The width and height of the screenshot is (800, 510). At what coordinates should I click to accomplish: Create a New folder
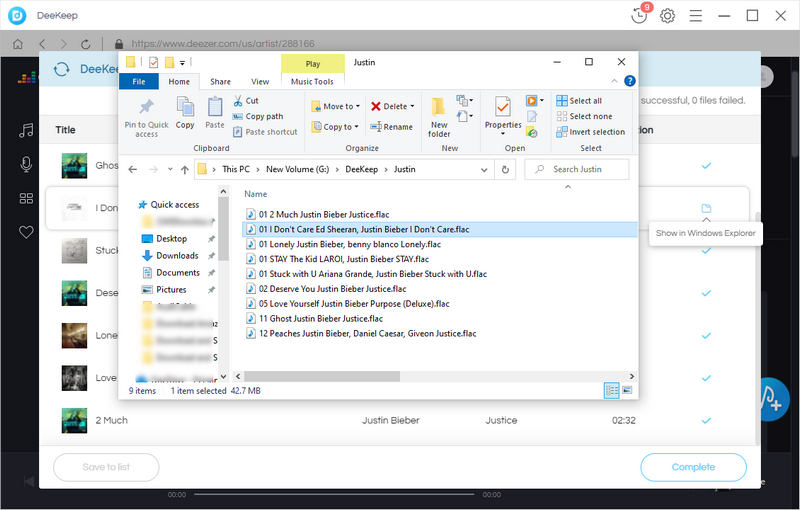click(x=439, y=117)
